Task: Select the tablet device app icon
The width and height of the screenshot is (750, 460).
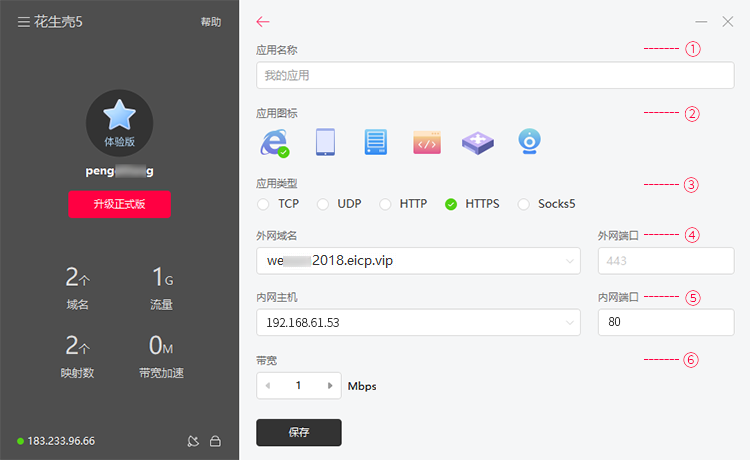Action: click(326, 142)
